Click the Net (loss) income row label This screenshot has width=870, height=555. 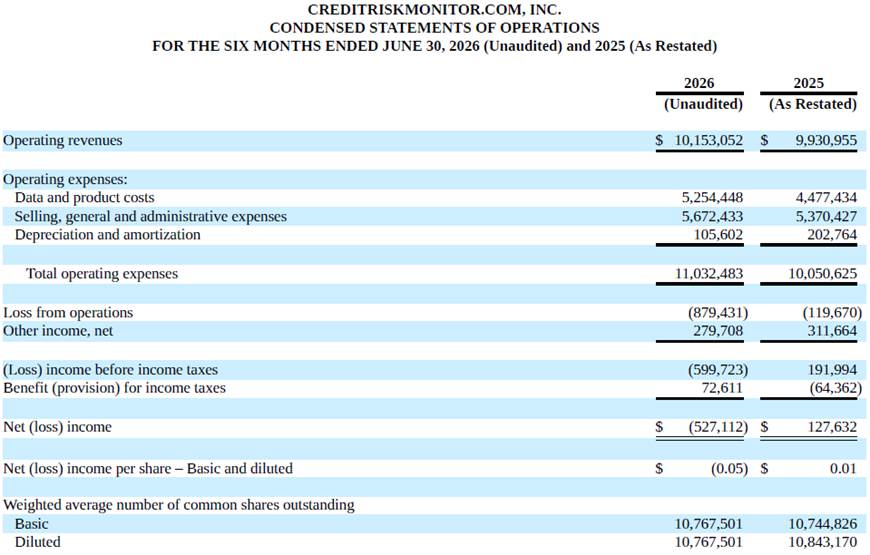(57, 427)
